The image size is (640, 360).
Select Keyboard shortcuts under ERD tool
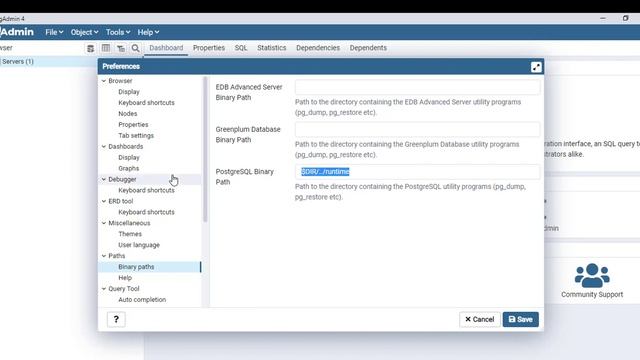click(146, 212)
